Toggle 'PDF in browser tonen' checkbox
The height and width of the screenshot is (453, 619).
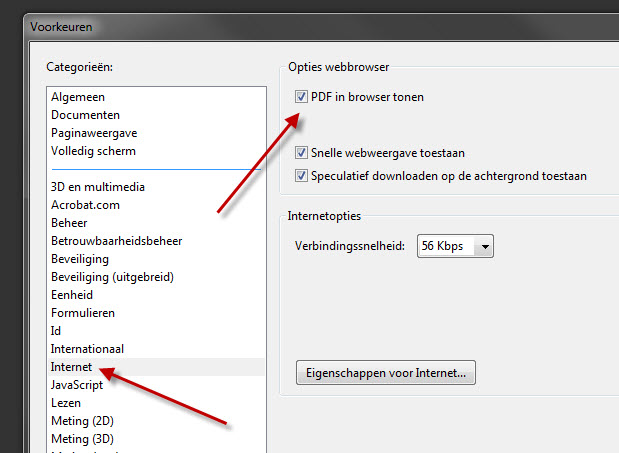[301, 97]
